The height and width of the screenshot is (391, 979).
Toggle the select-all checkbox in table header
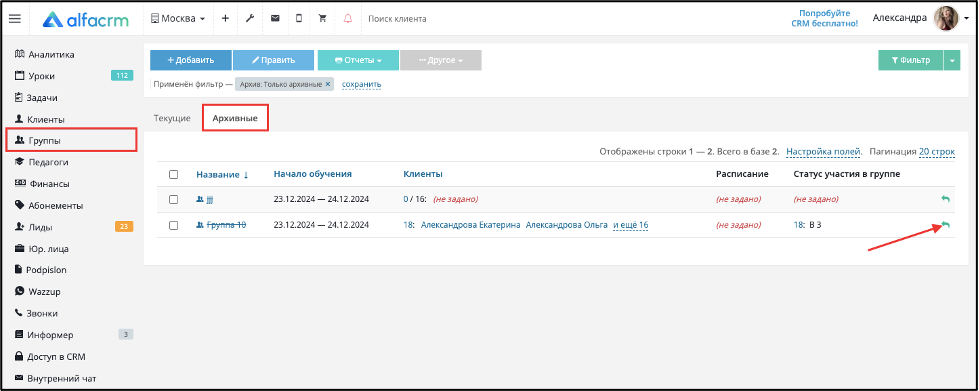click(174, 175)
